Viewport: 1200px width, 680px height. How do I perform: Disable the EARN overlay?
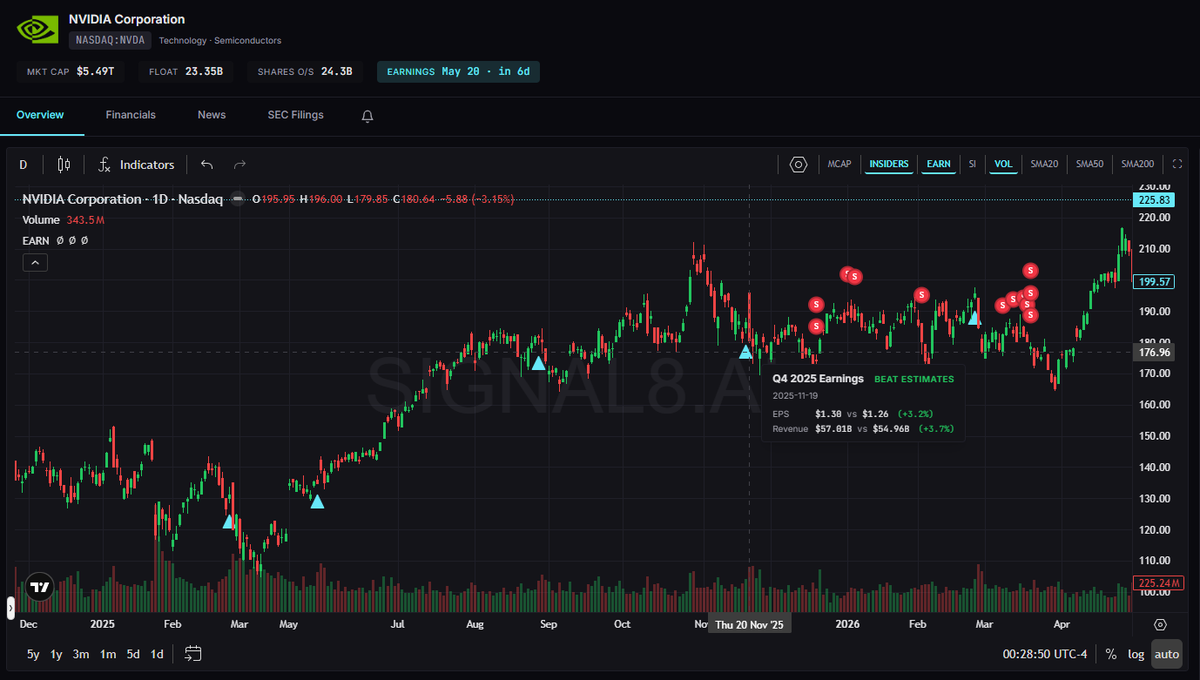(938, 164)
